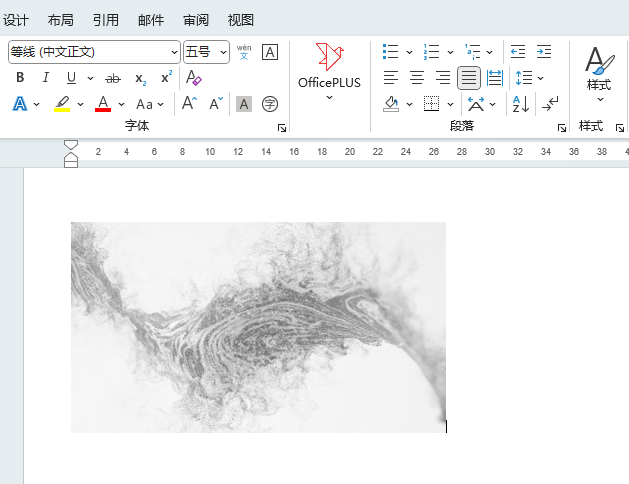This screenshot has height=484, width=629.
Task: Open font name combo box
Action: 94,52
